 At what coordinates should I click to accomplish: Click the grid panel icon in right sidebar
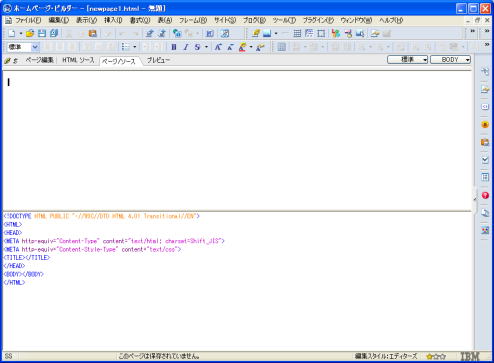point(485,177)
